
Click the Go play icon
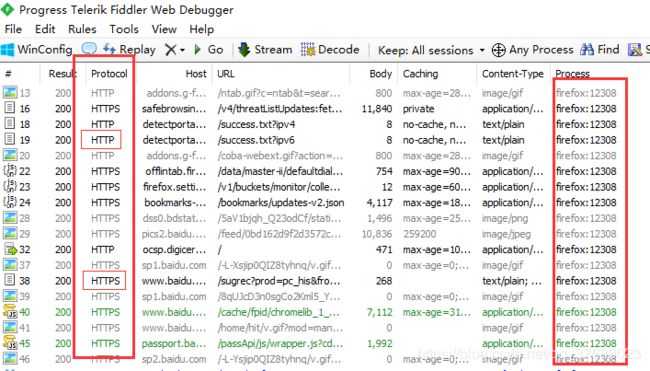coord(198,50)
